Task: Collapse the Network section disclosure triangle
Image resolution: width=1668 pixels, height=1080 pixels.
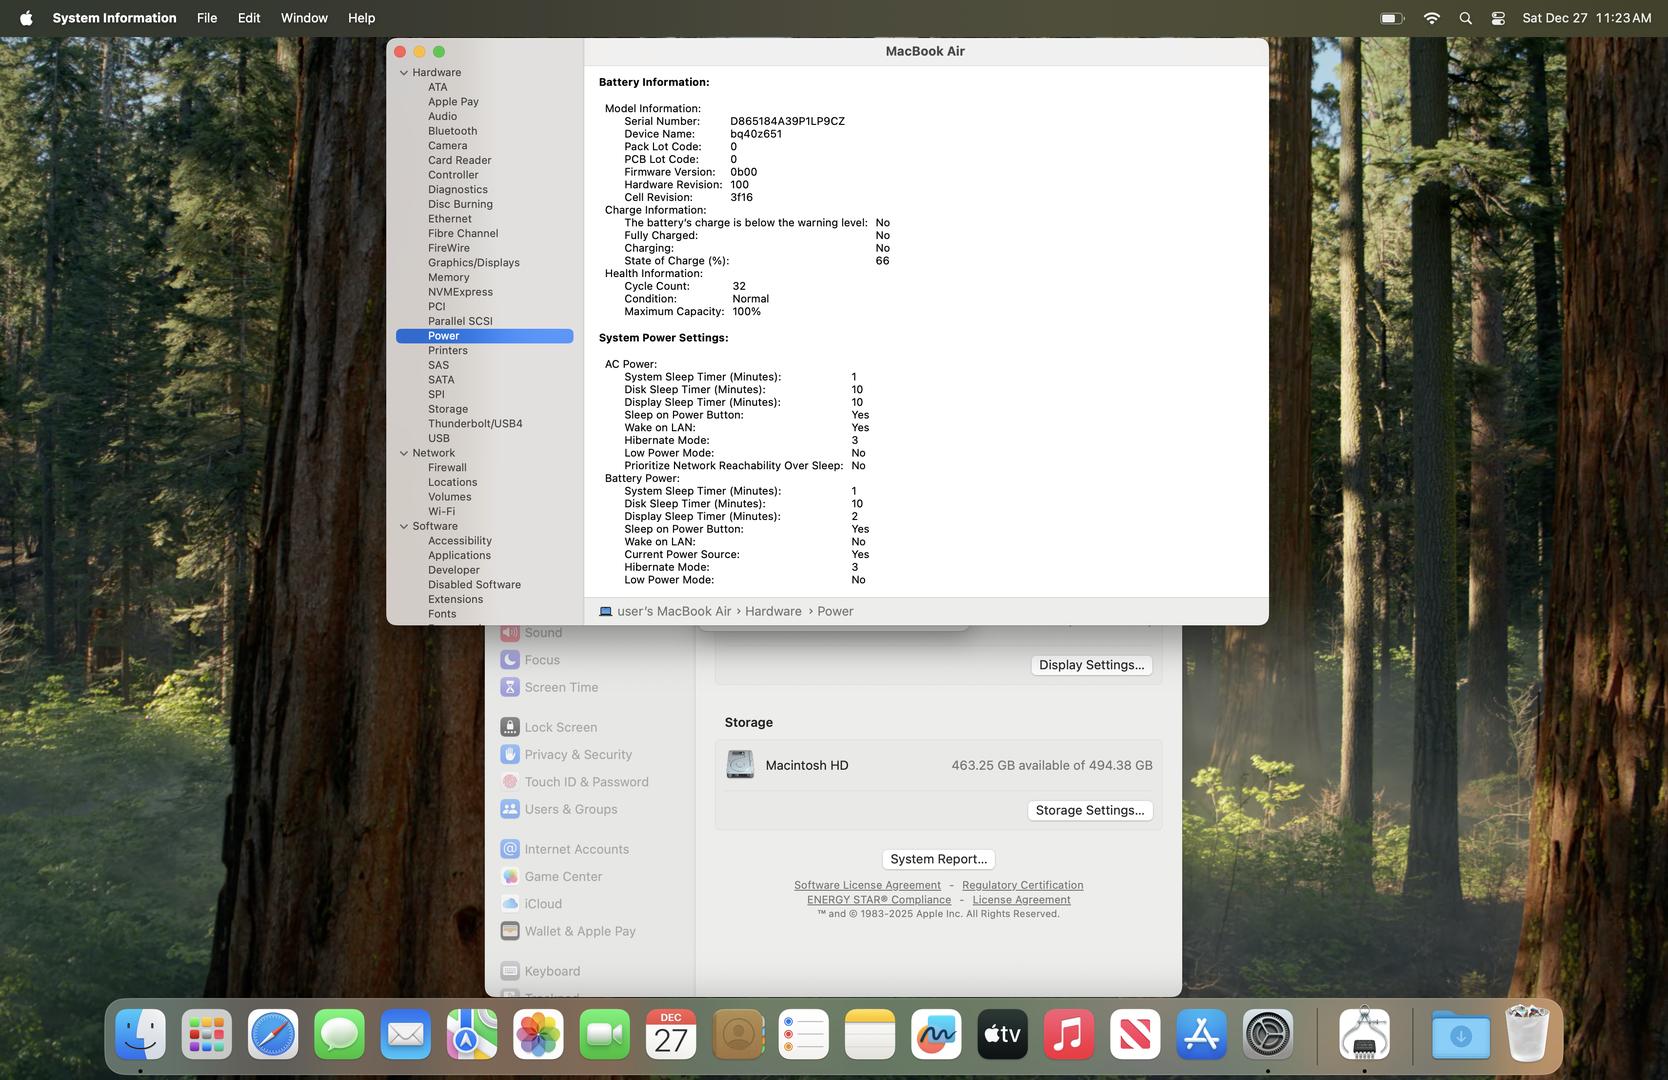Action: (x=404, y=454)
